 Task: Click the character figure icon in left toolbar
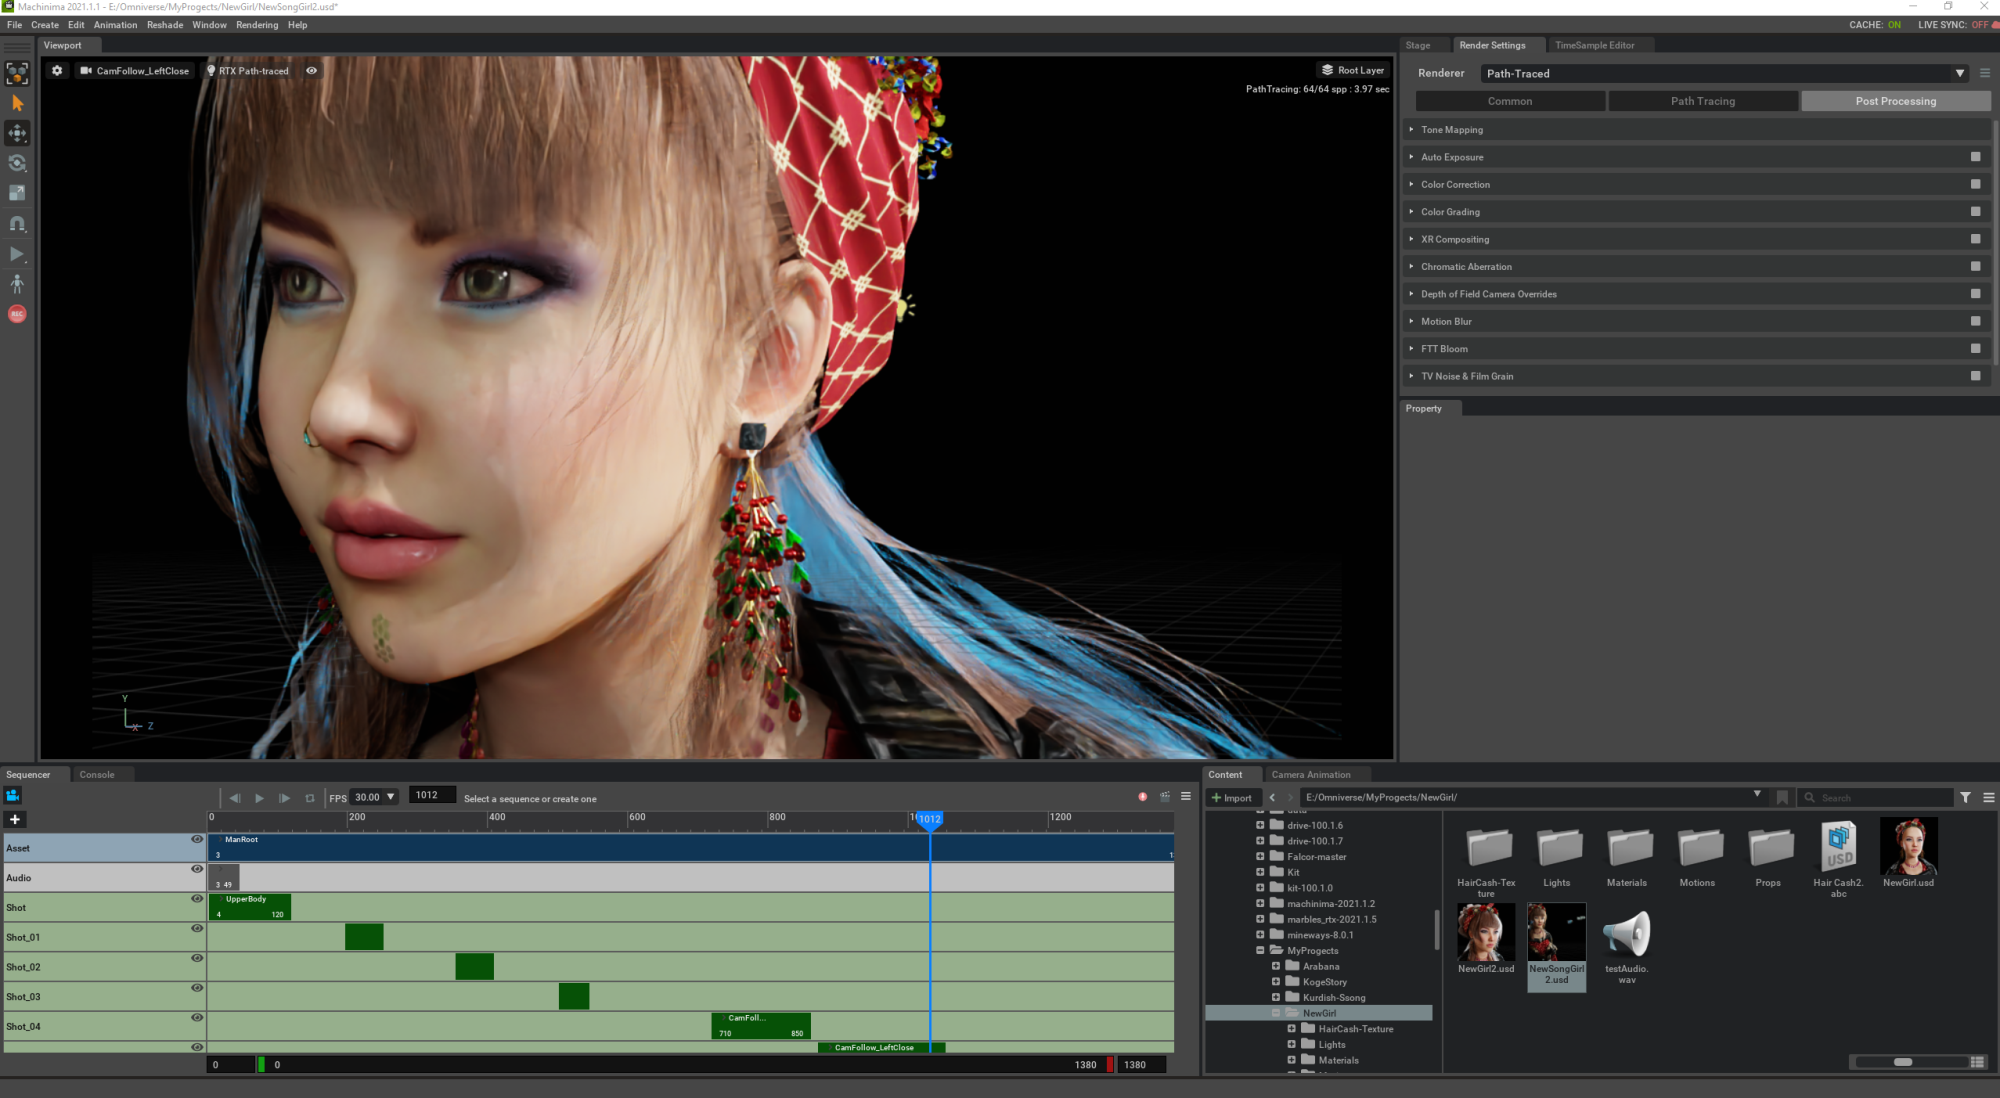point(17,284)
